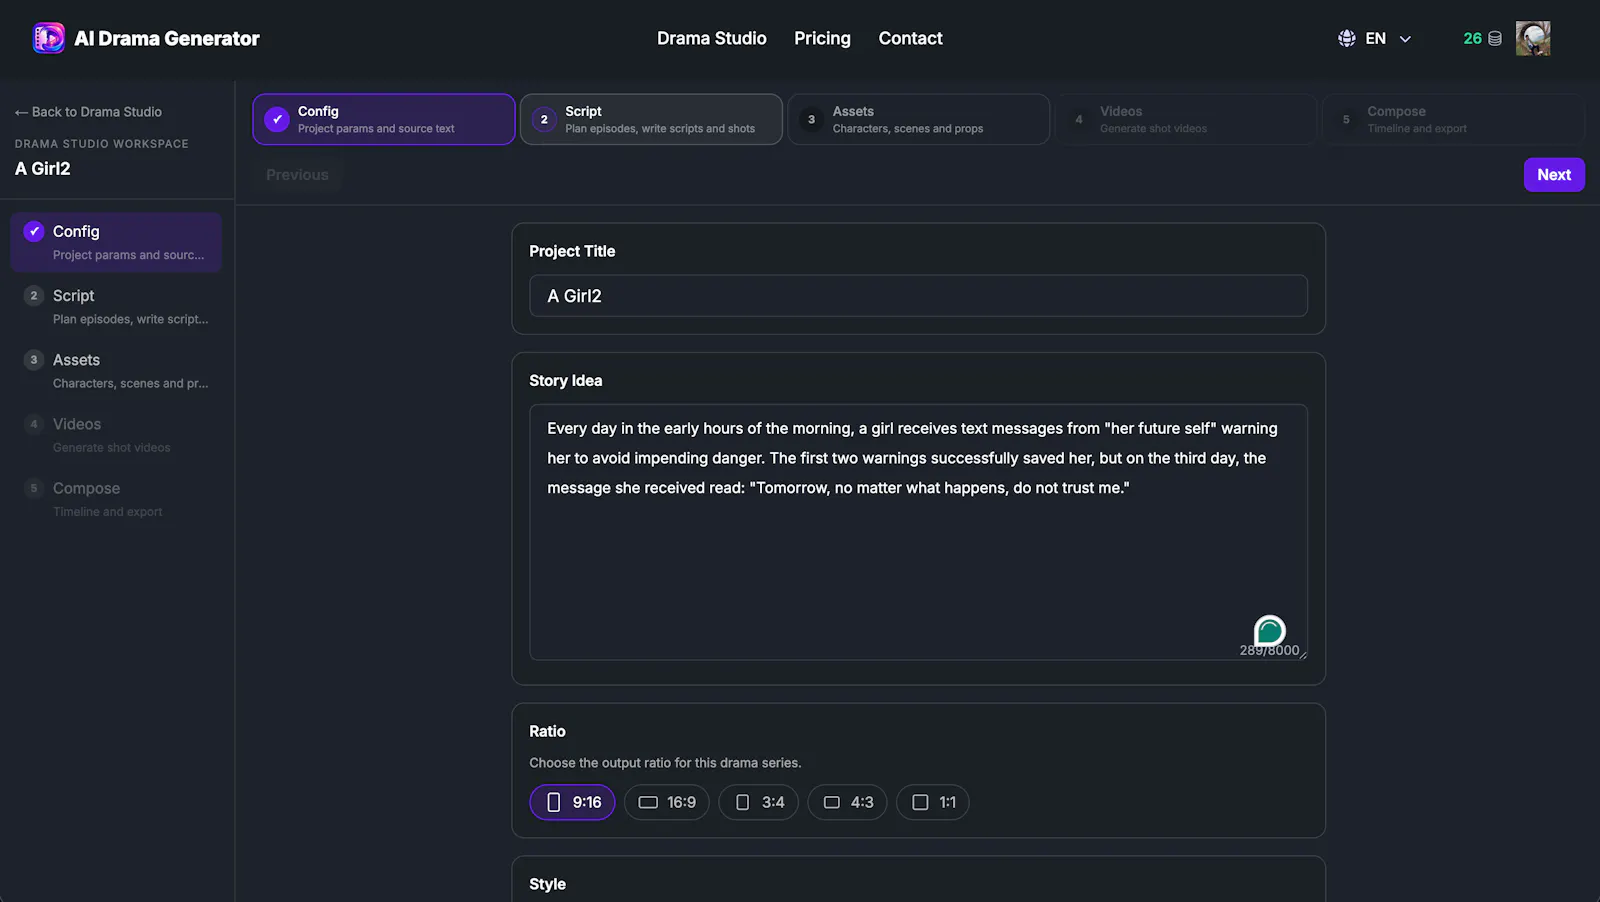Open the language globe icon
This screenshot has height=902, width=1600.
[1347, 38]
